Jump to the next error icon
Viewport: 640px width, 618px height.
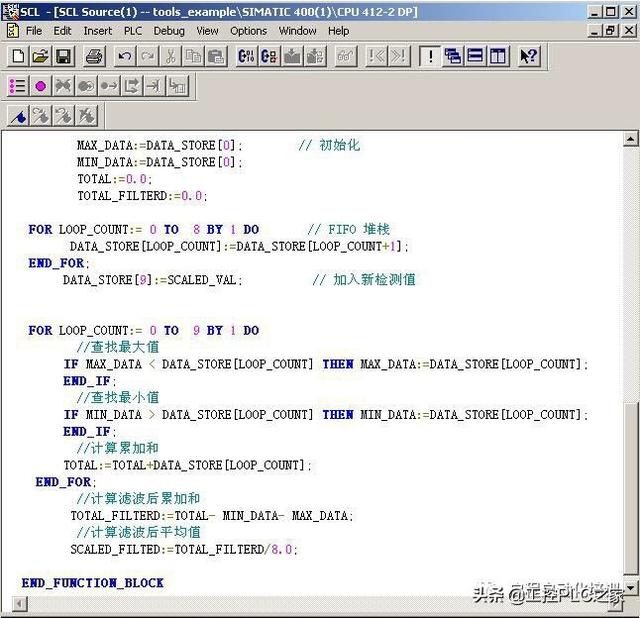pos(399,56)
